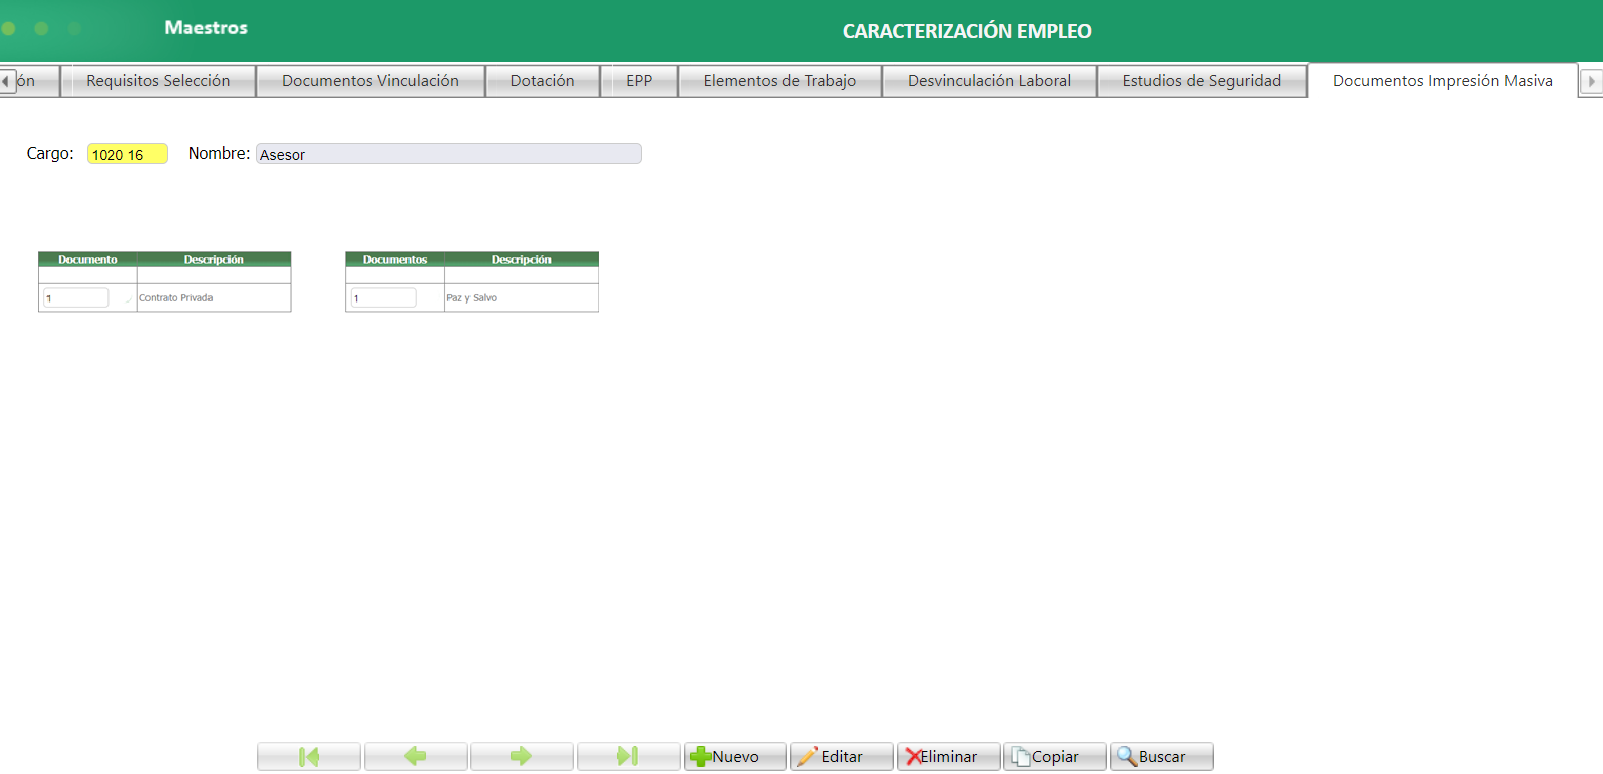Select the Contrato Privada description cell

pos(214,298)
